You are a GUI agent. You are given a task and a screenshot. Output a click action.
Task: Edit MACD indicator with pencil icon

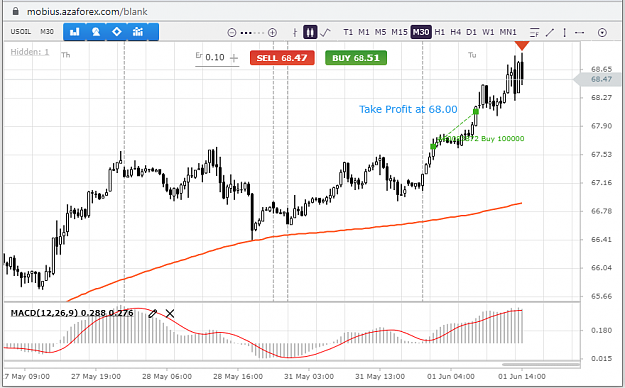tap(152, 313)
